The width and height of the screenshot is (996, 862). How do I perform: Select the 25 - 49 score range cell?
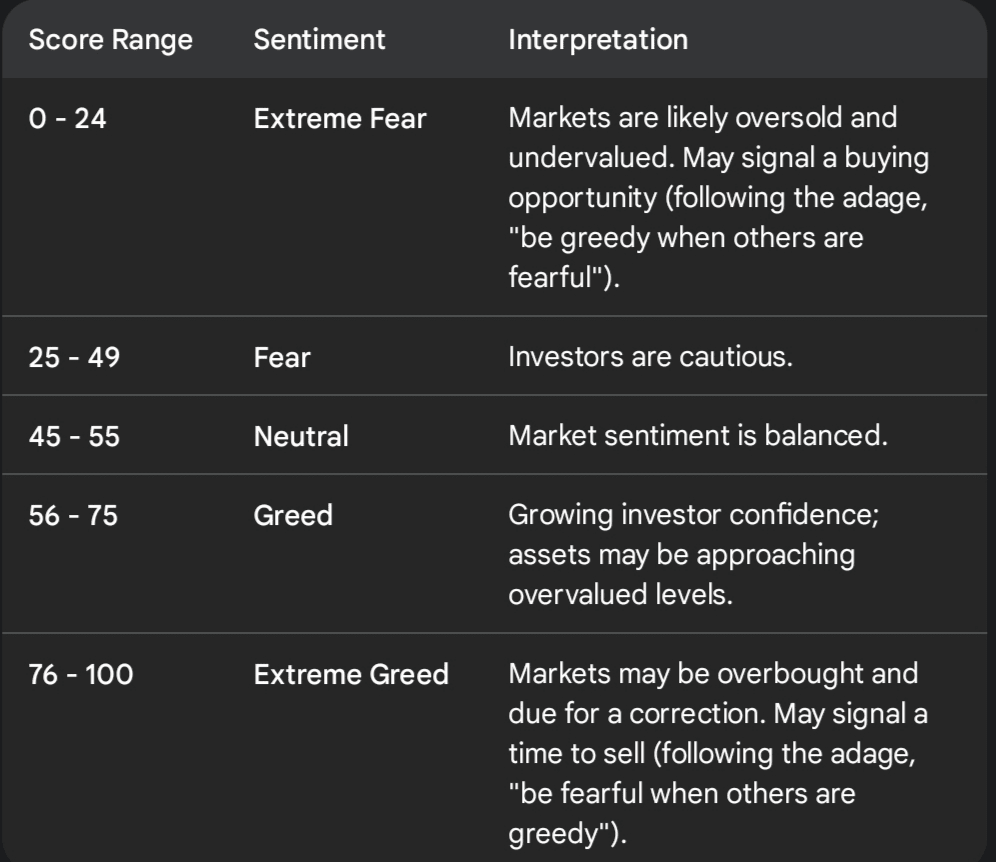click(75, 357)
